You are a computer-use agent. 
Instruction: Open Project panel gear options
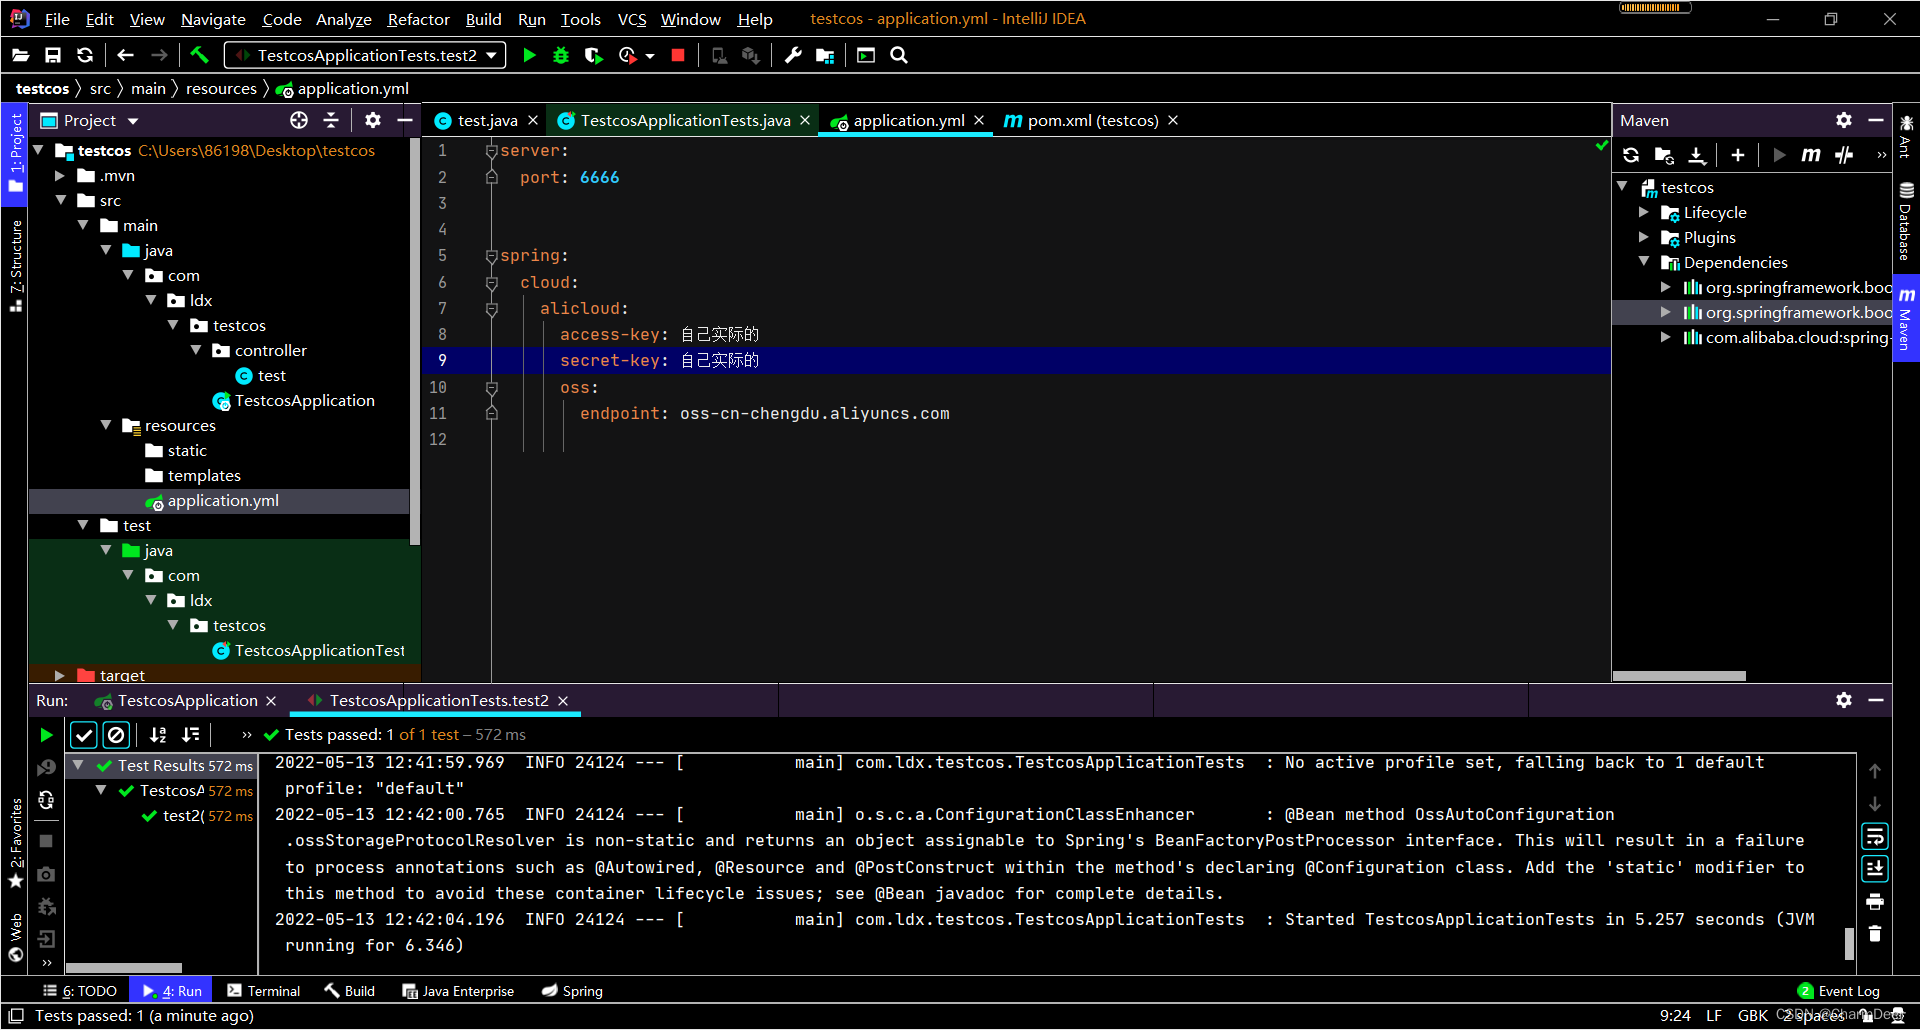coord(373,120)
